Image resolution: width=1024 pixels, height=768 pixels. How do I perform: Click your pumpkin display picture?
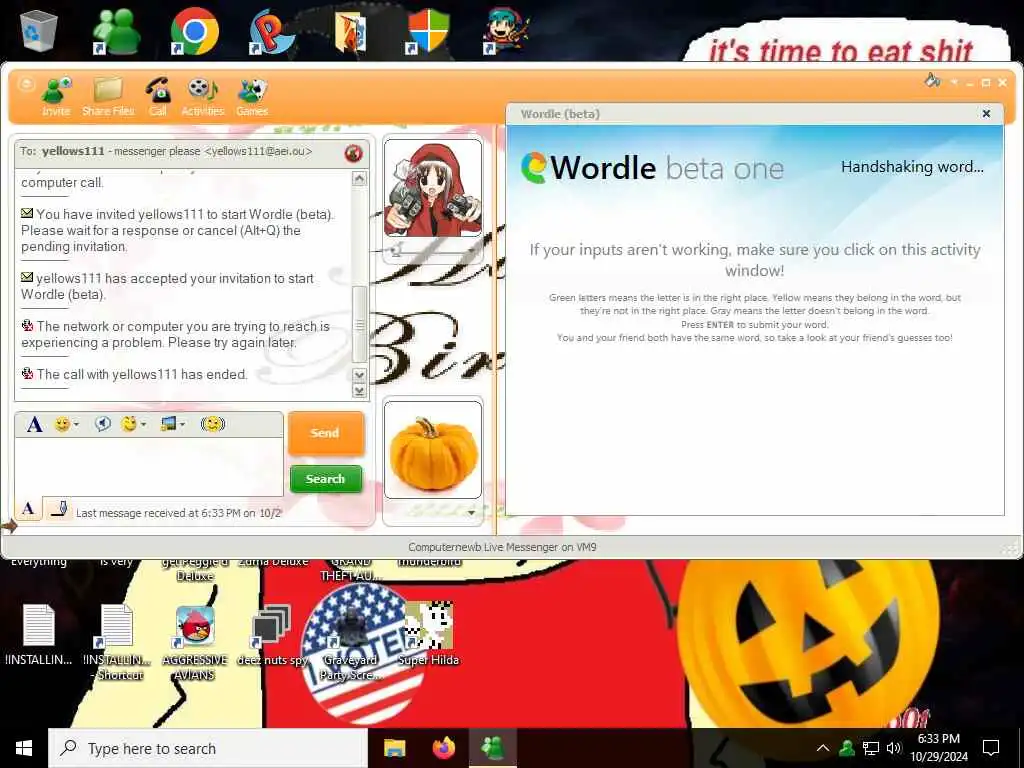[432, 450]
